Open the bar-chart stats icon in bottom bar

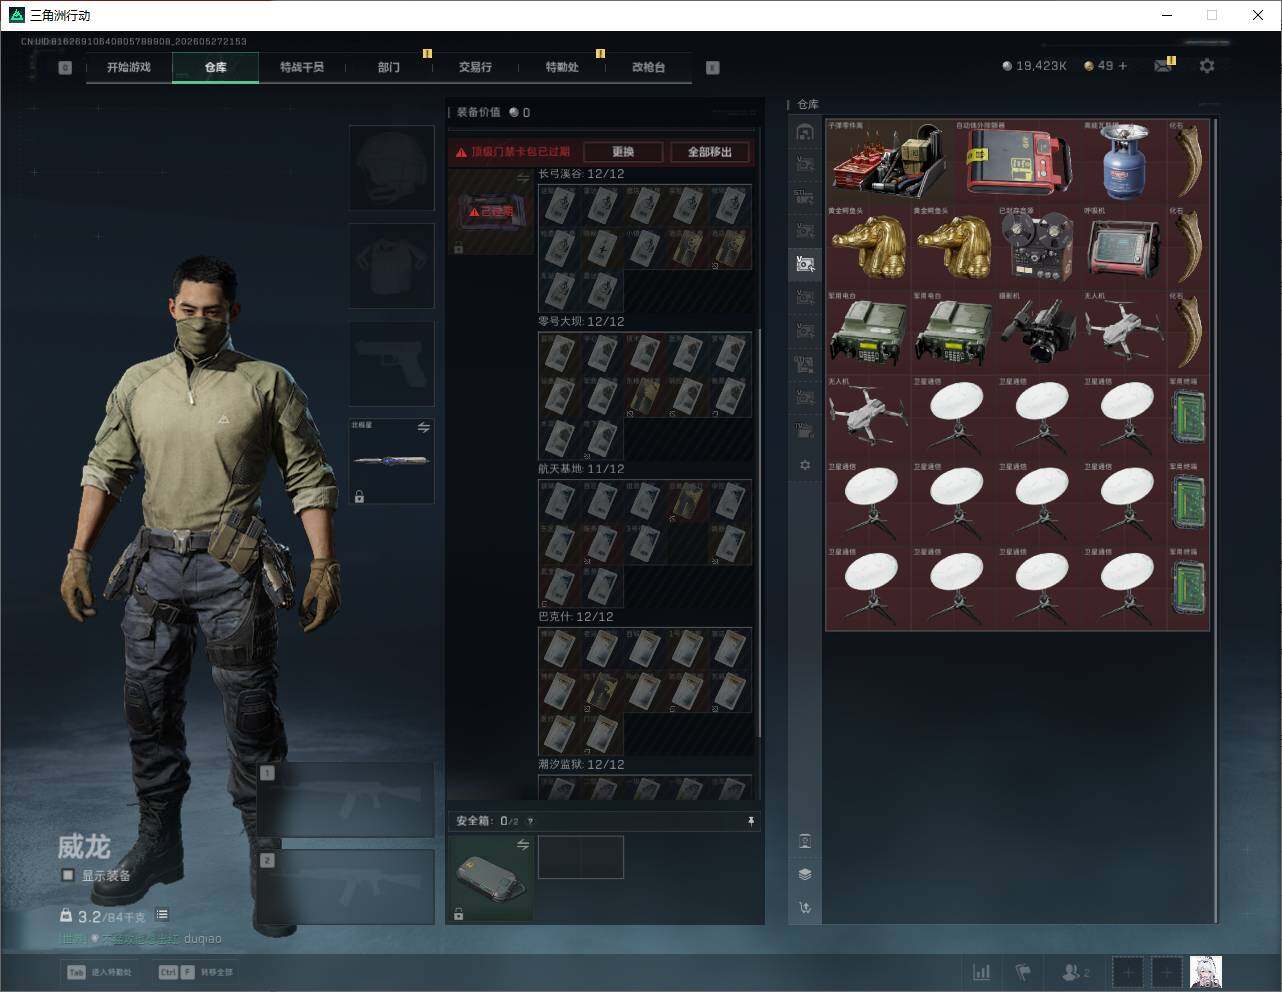(982, 972)
